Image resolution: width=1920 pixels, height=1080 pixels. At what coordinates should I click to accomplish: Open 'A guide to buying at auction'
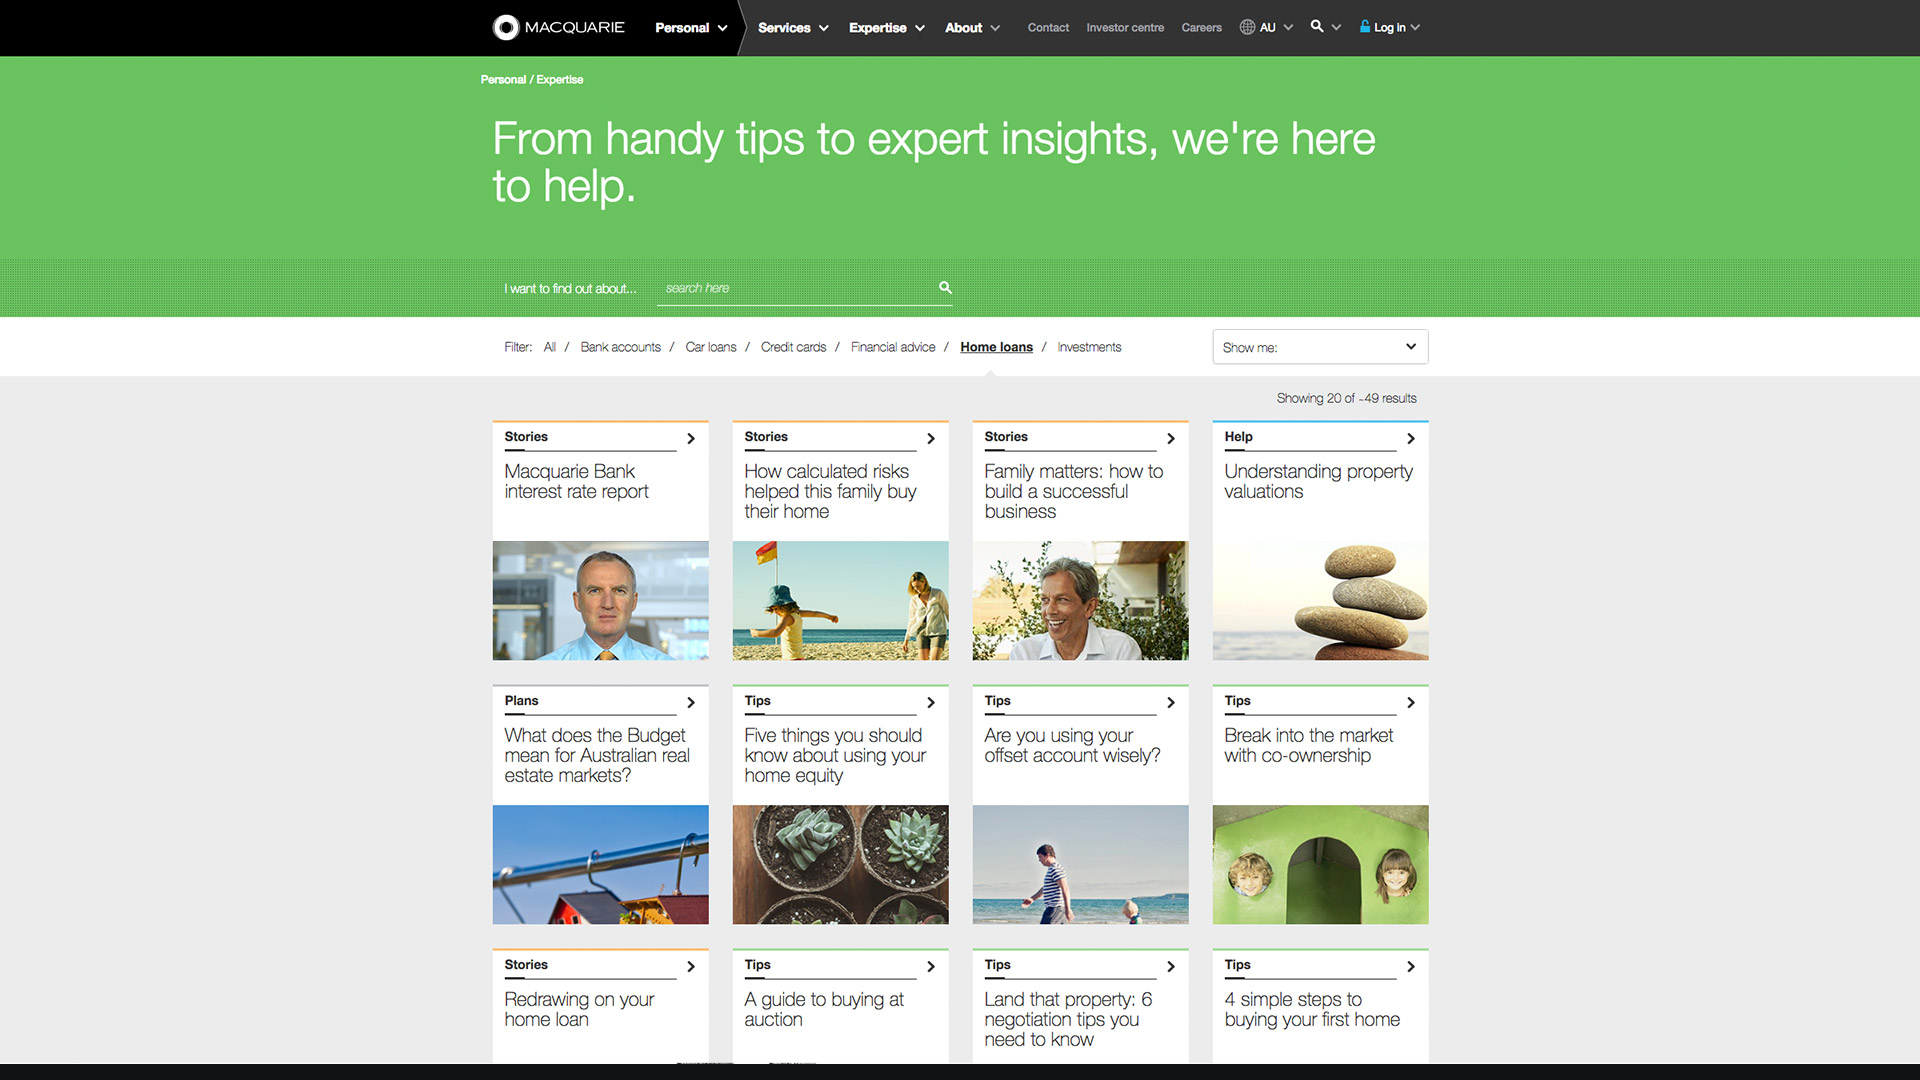(824, 1009)
